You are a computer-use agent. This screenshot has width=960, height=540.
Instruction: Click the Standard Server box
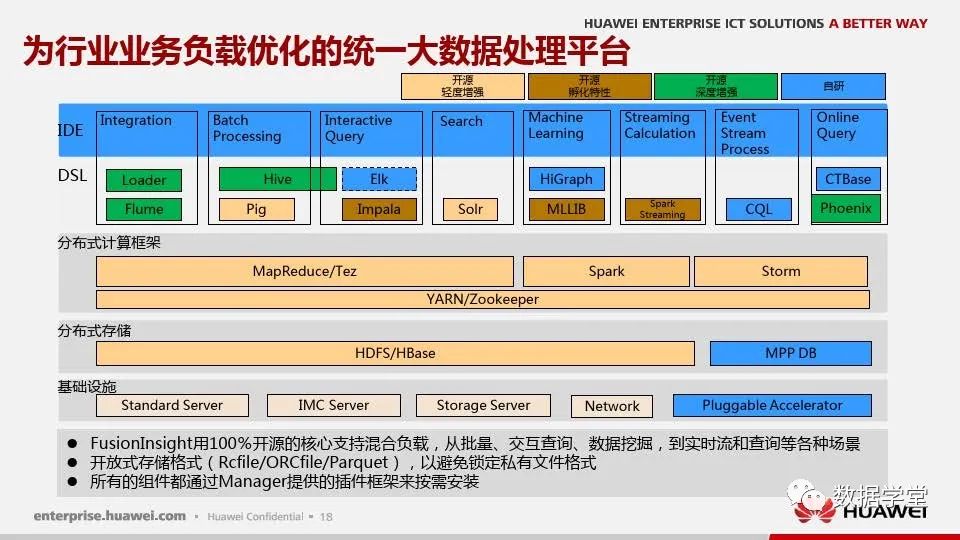point(172,405)
